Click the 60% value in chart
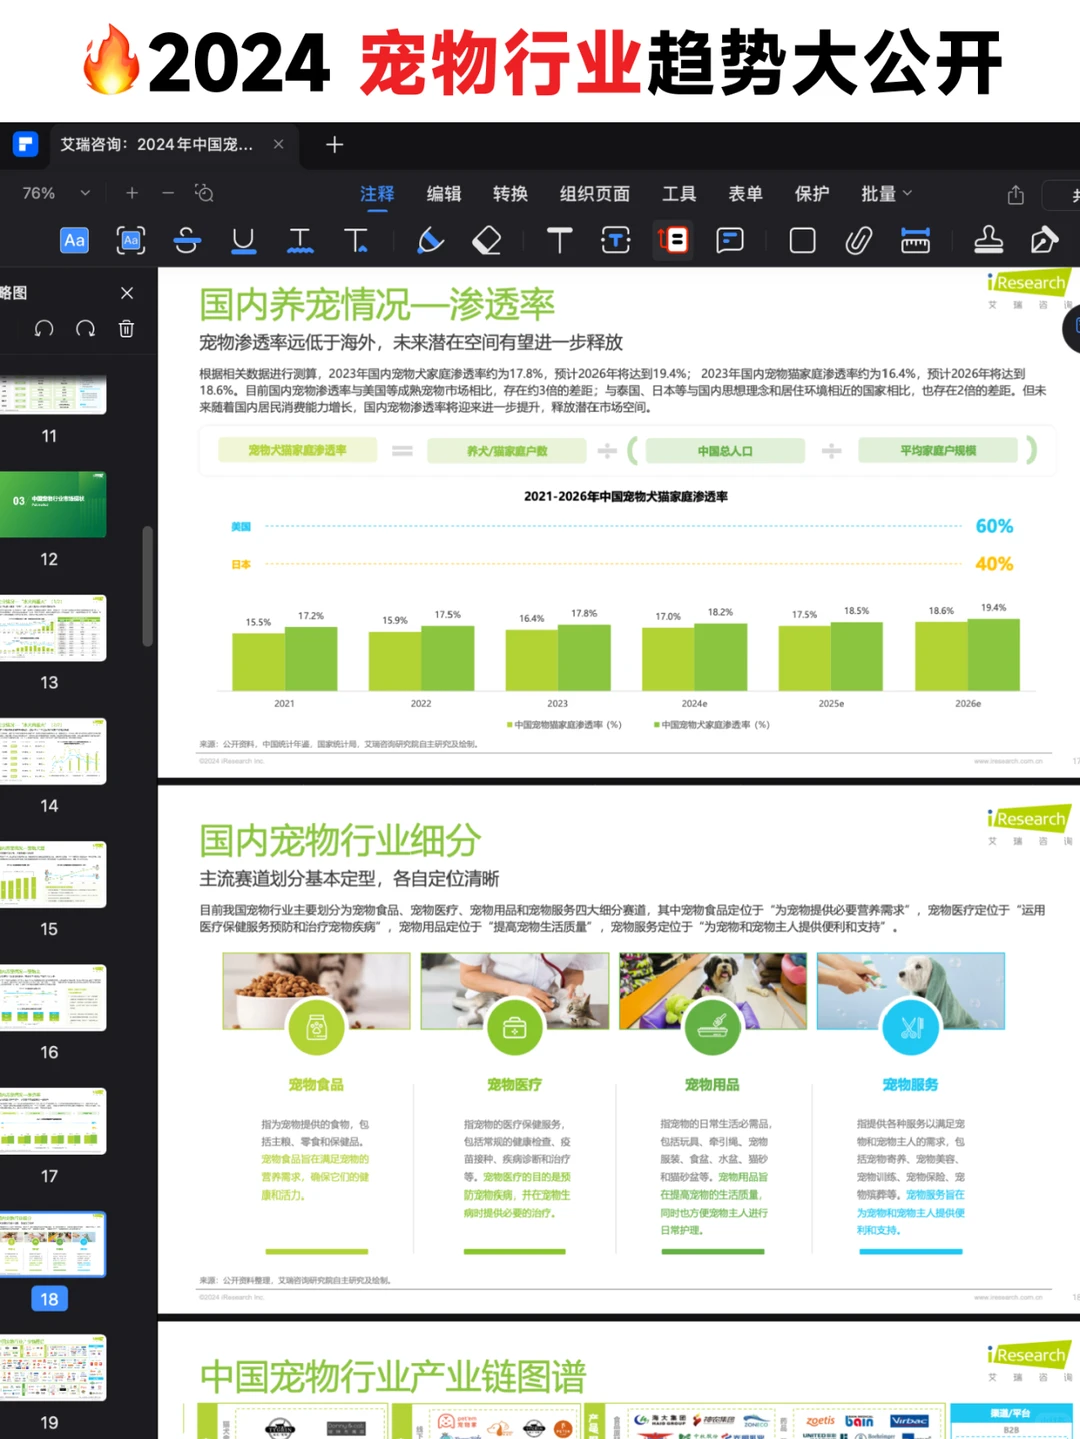 (x=994, y=526)
